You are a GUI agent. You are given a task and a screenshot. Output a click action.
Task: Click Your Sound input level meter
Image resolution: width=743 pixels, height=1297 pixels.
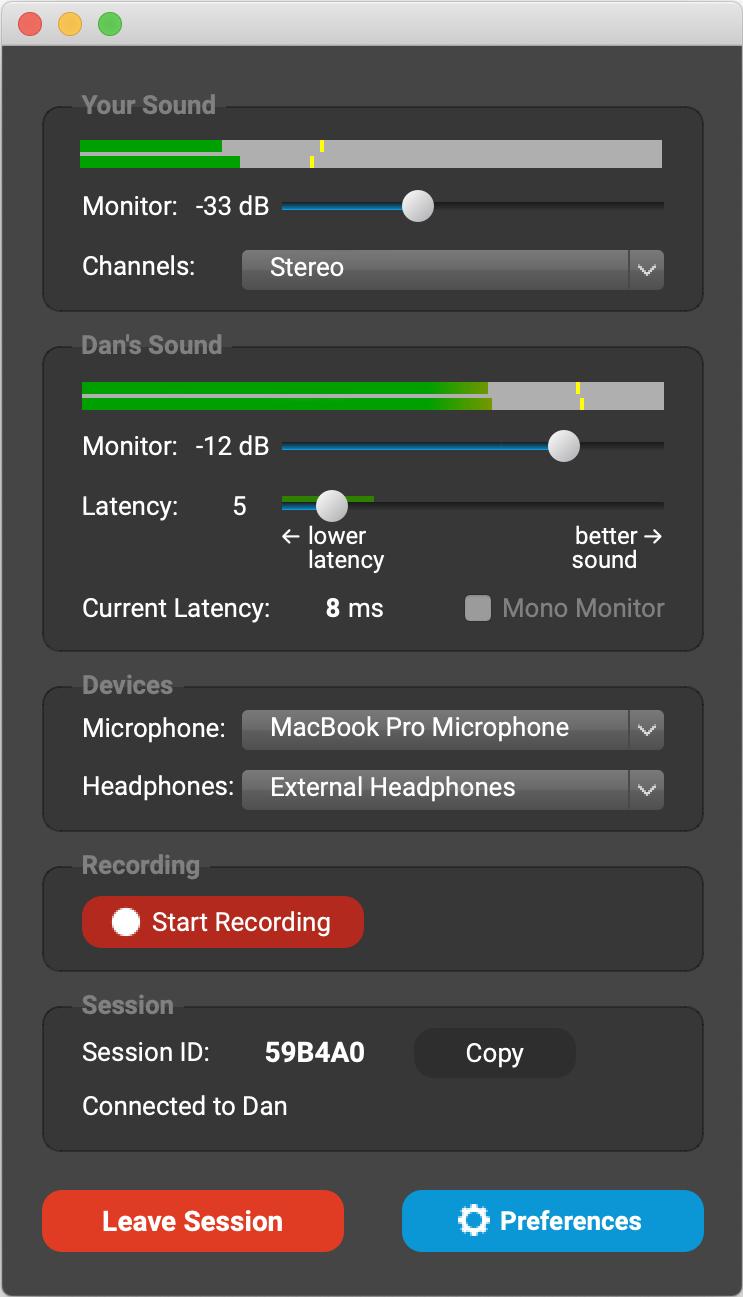(x=371, y=154)
